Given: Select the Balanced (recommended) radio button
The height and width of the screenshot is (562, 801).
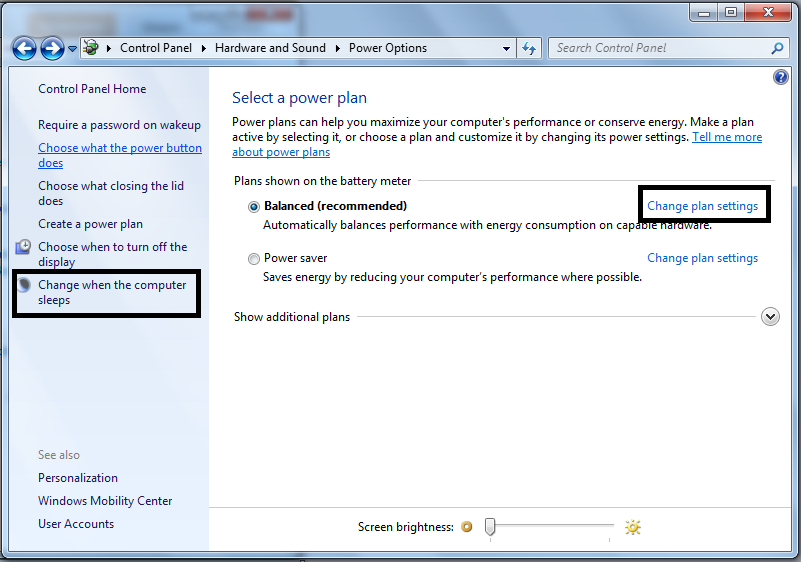Looking at the screenshot, I should pyautogui.click(x=253, y=207).
